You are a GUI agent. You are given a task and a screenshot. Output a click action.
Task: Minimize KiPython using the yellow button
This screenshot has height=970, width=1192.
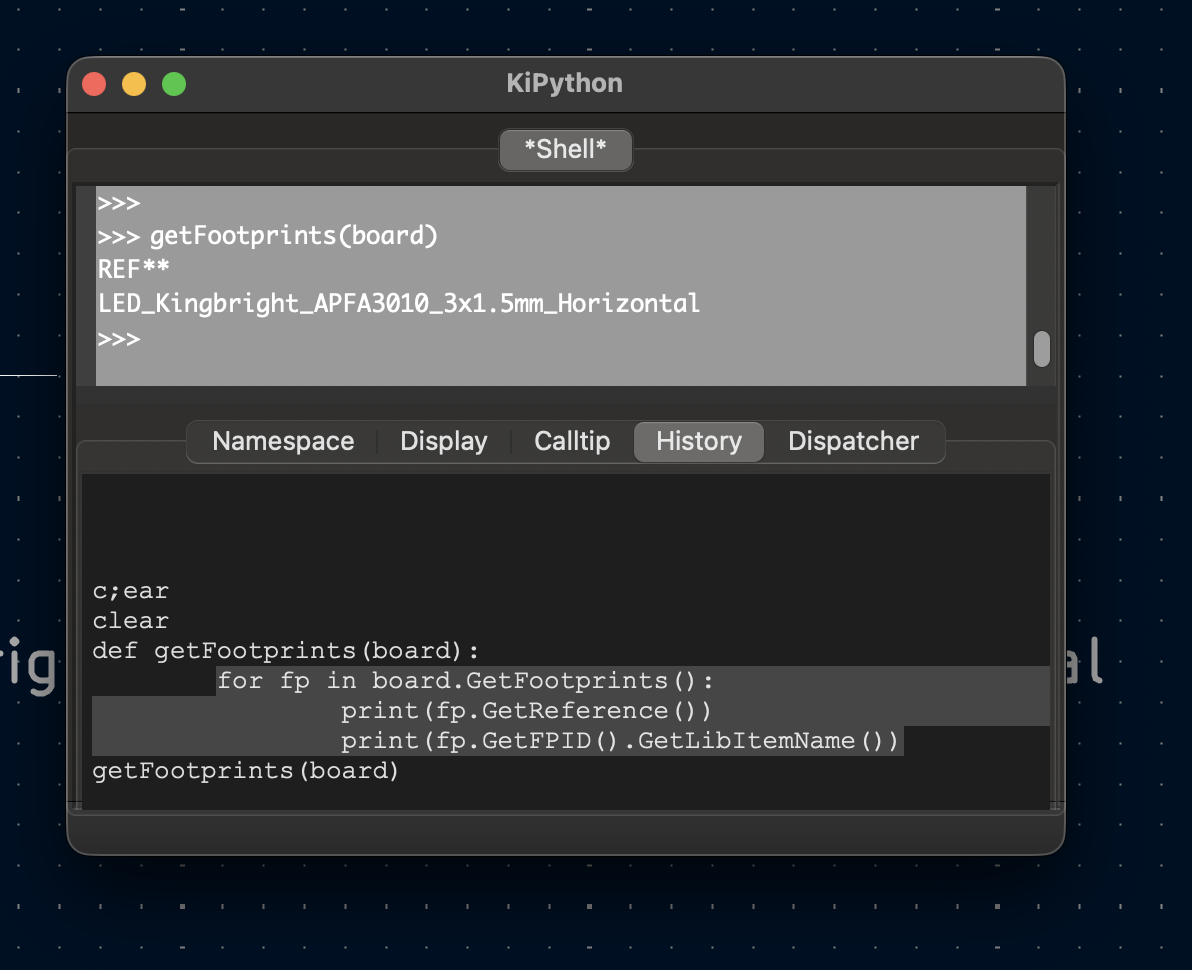point(134,84)
